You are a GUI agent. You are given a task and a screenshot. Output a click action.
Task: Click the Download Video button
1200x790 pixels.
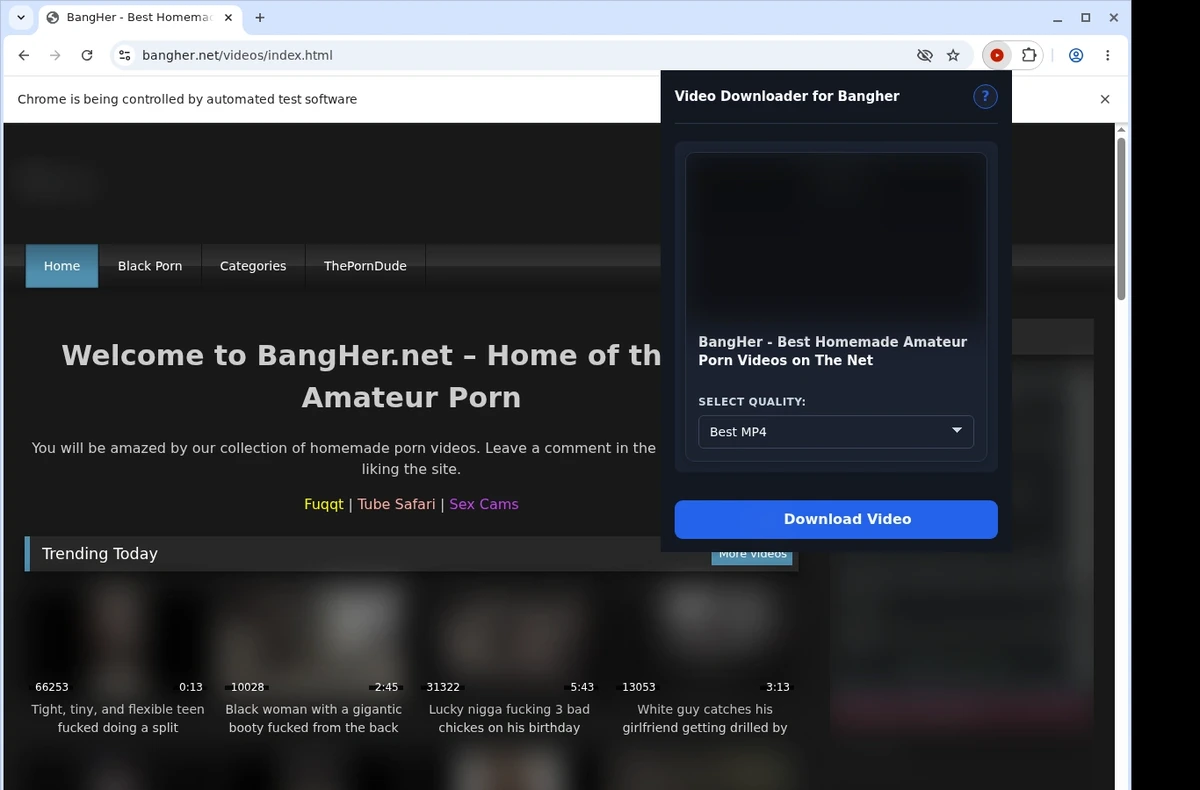pos(836,519)
